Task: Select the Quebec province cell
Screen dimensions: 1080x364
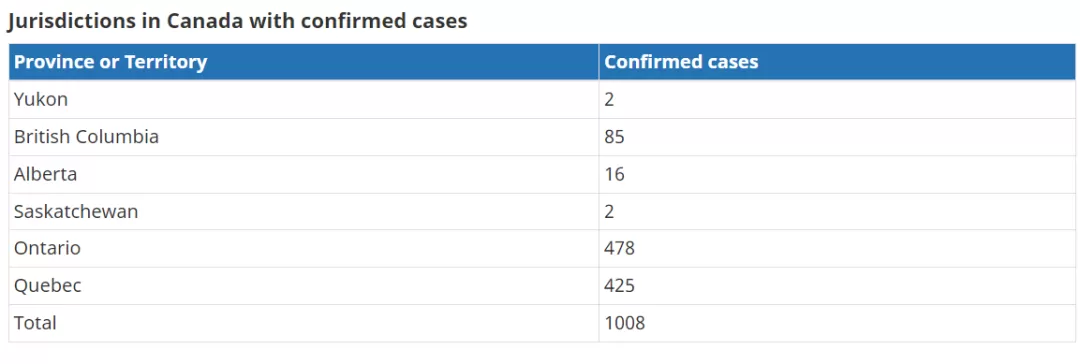Action: 304,285
